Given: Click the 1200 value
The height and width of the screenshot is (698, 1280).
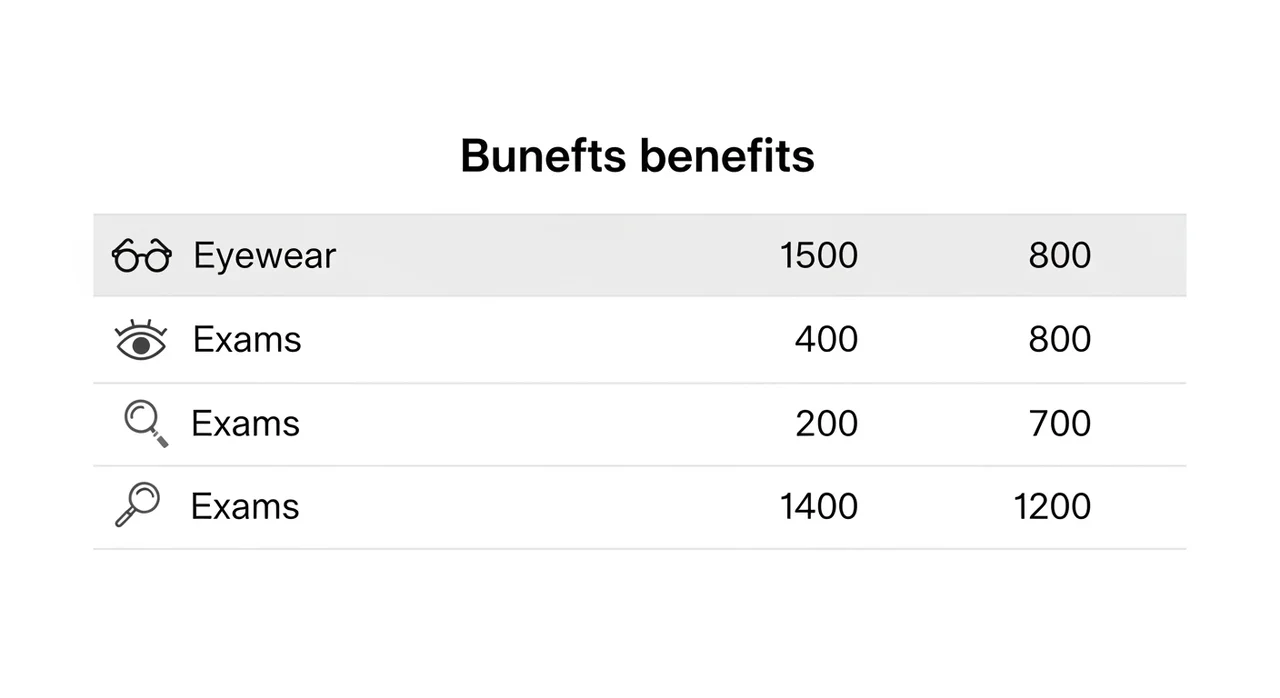Looking at the screenshot, I should click(1052, 507).
